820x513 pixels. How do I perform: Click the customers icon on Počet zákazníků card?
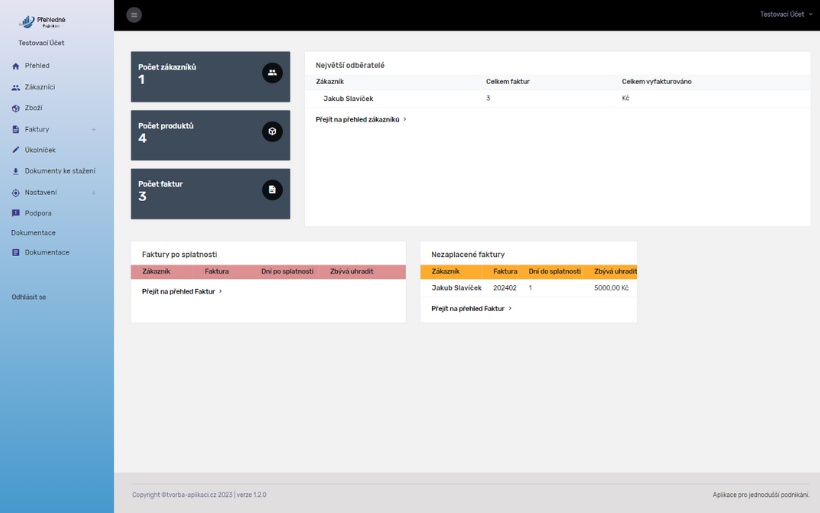(272, 73)
